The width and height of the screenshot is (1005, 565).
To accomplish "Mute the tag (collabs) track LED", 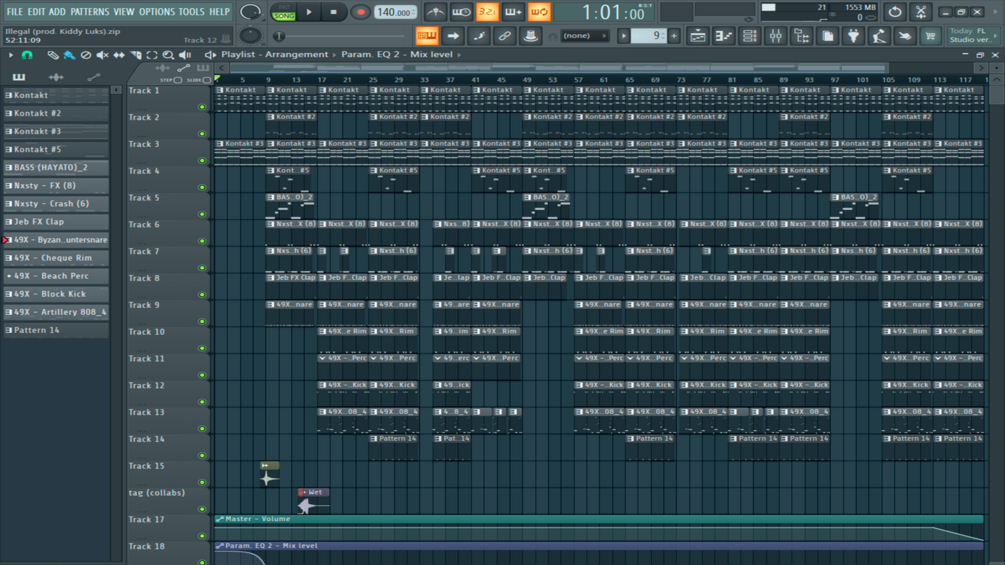I will click(203, 509).
